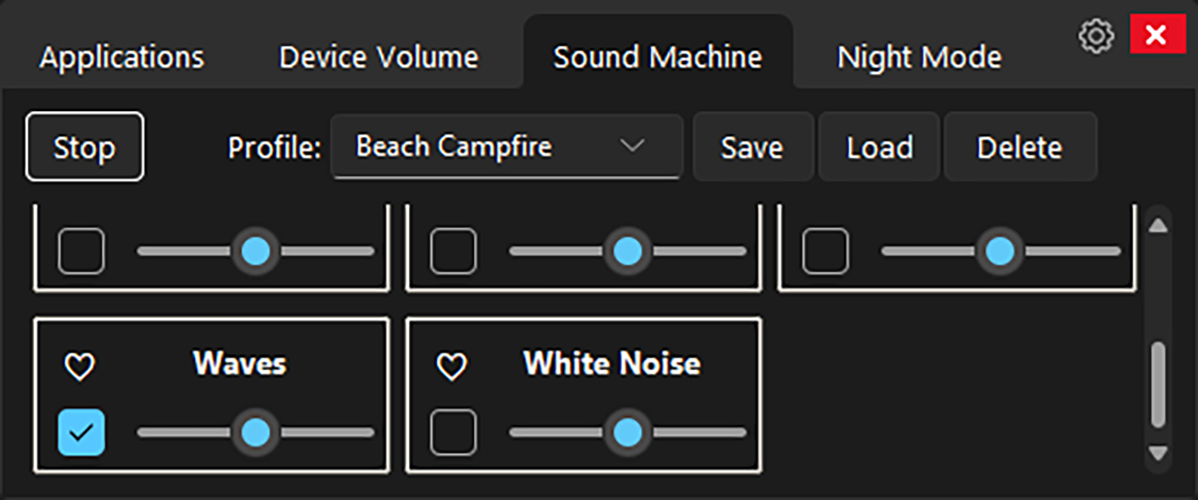1198x500 pixels.
Task: Click the vertical scrollbar thumb
Action: (1158, 385)
